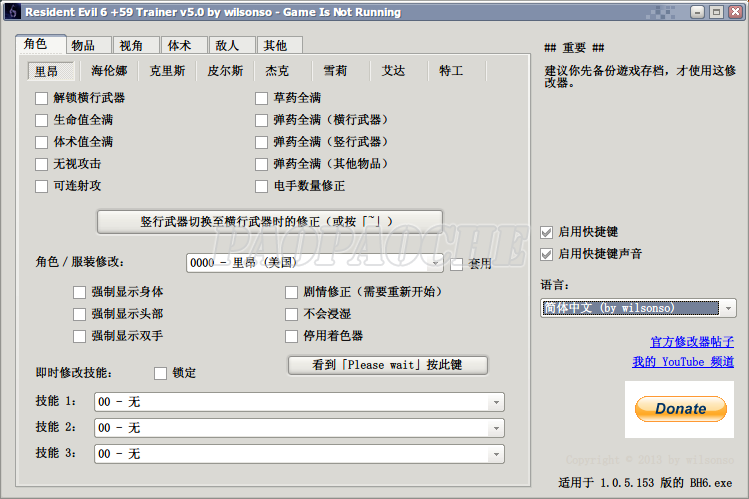Switch to the 物品 tab

pos(83,46)
